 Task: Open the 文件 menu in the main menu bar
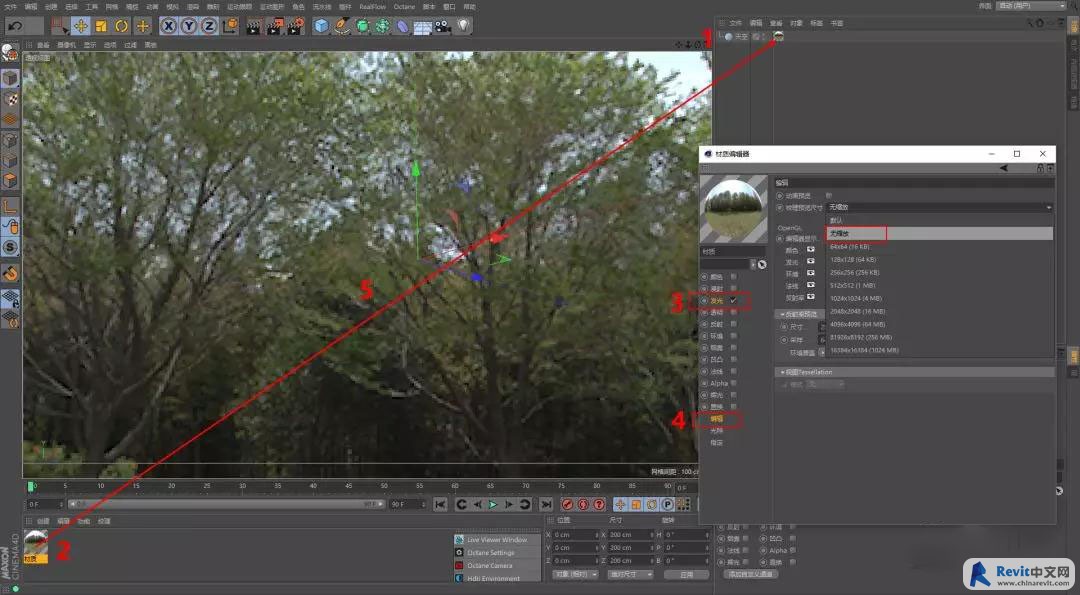(x=10, y=7)
